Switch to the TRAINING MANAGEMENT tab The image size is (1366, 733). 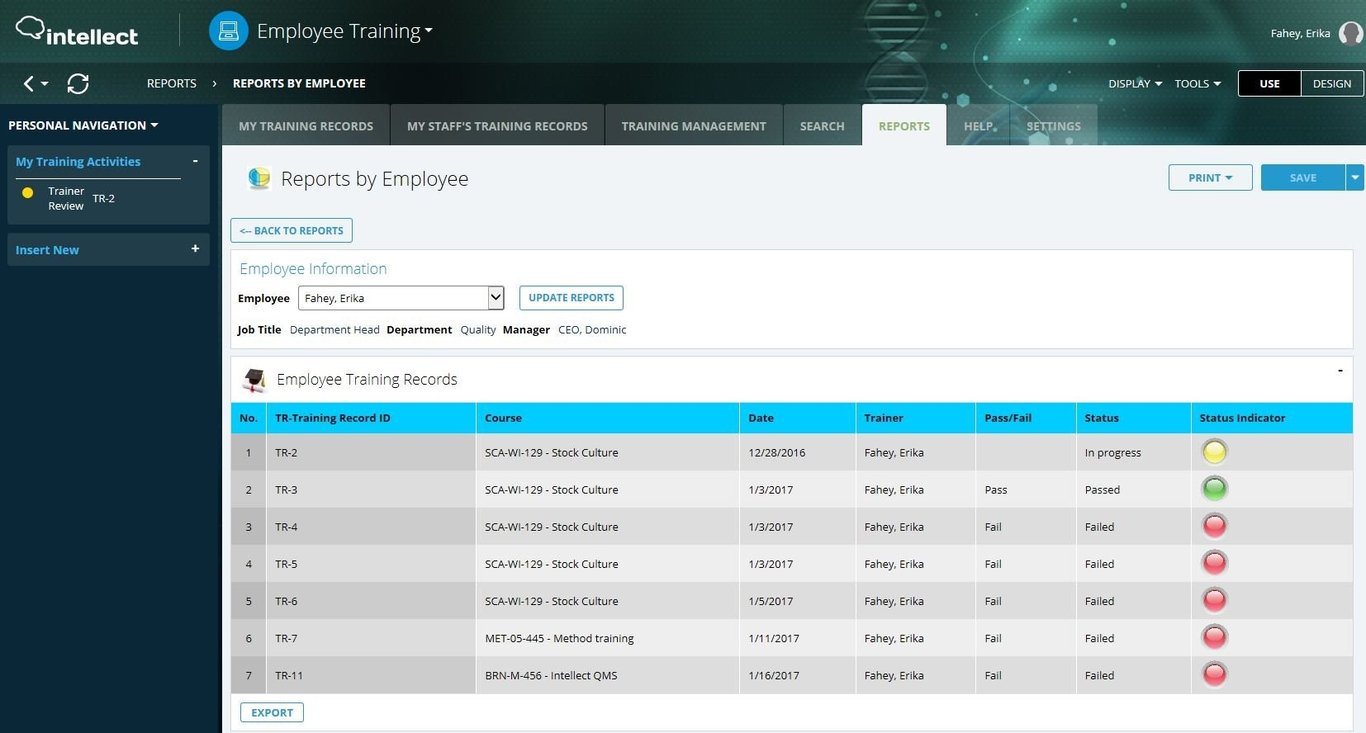tap(693, 125)
